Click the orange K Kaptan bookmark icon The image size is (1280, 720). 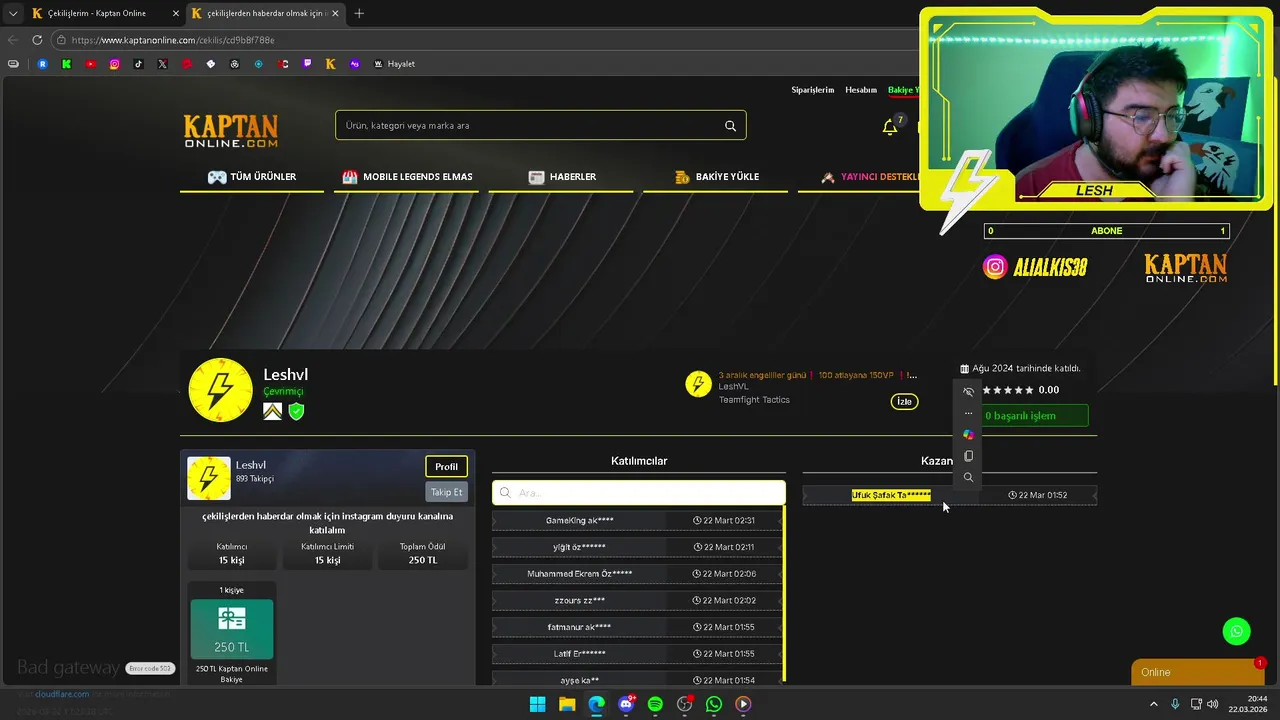click(331, 64)
